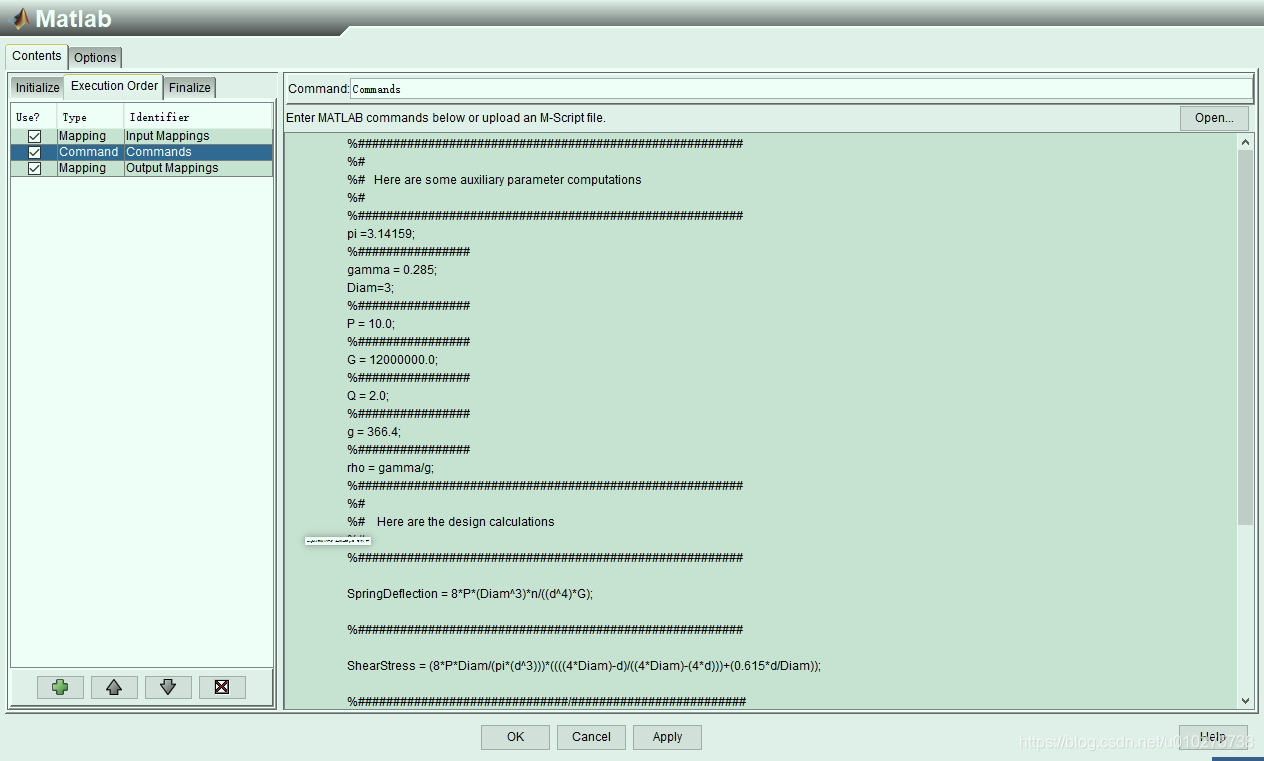Viewport: 1264px width, 761px height.
Task: Open the Initialize tab
Action: [37, 88]
